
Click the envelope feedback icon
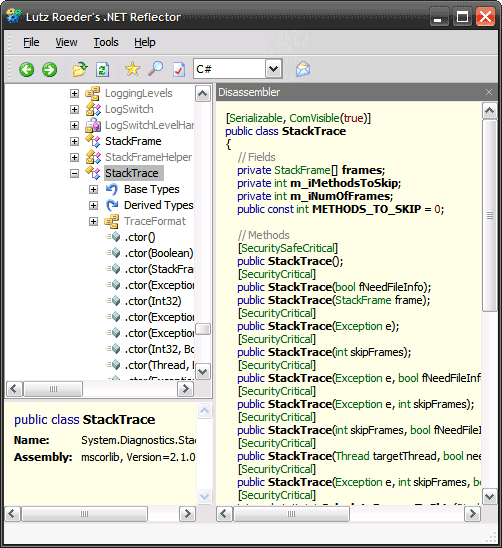(x=303, y=69)
